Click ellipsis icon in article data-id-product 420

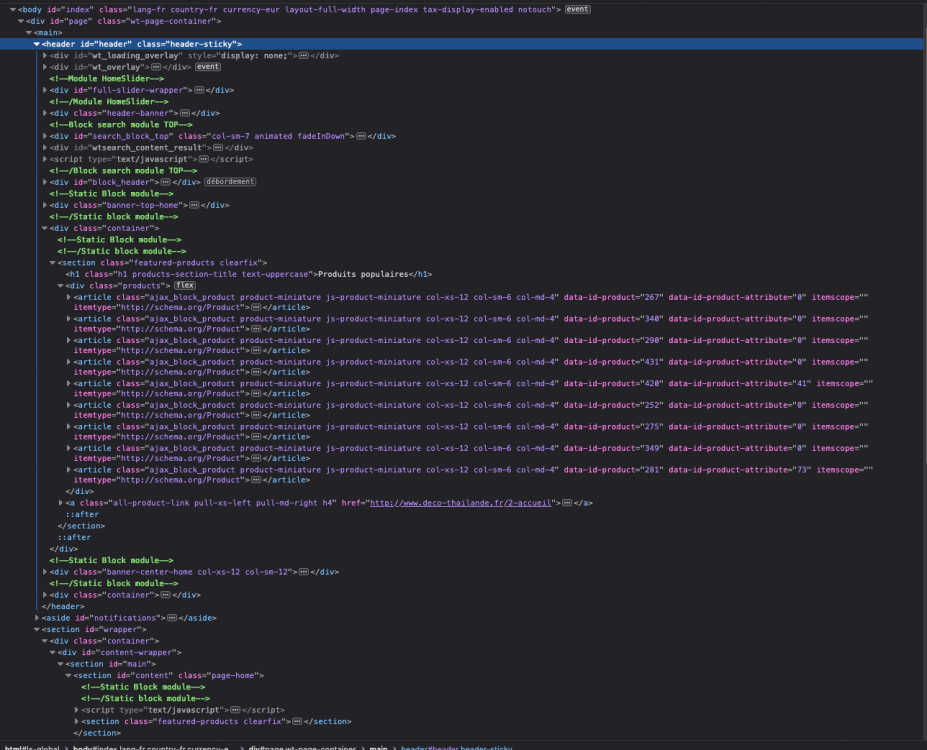[256, 394]
